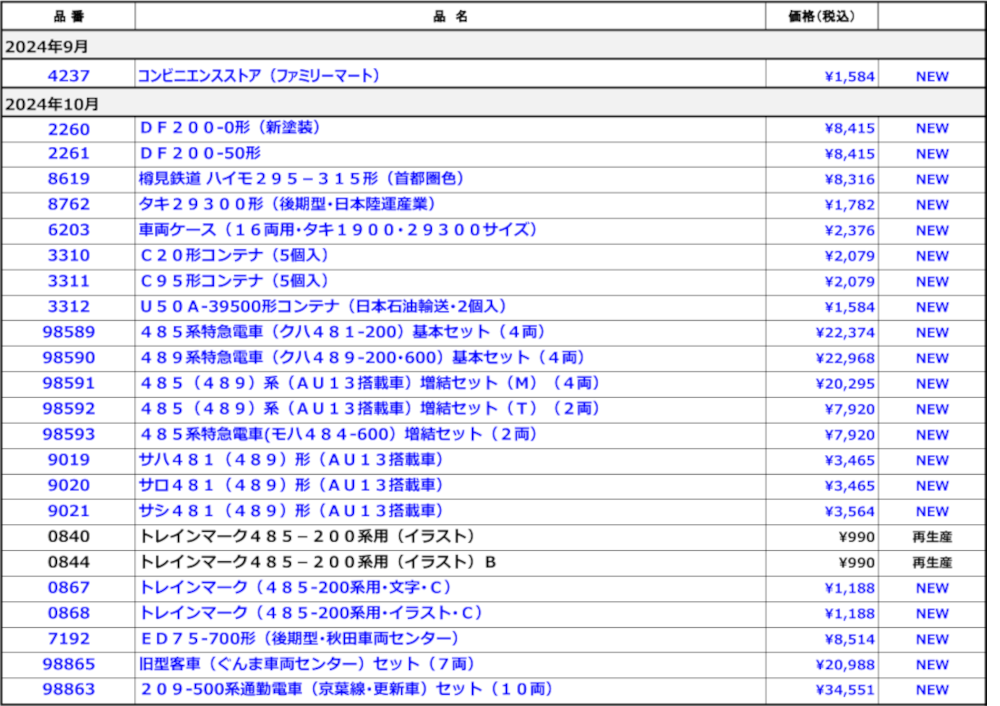Image resolution: width=1000 pixels, height=706 pixels.
Task: Select product number 0840 text
Action: click(68, 536)
